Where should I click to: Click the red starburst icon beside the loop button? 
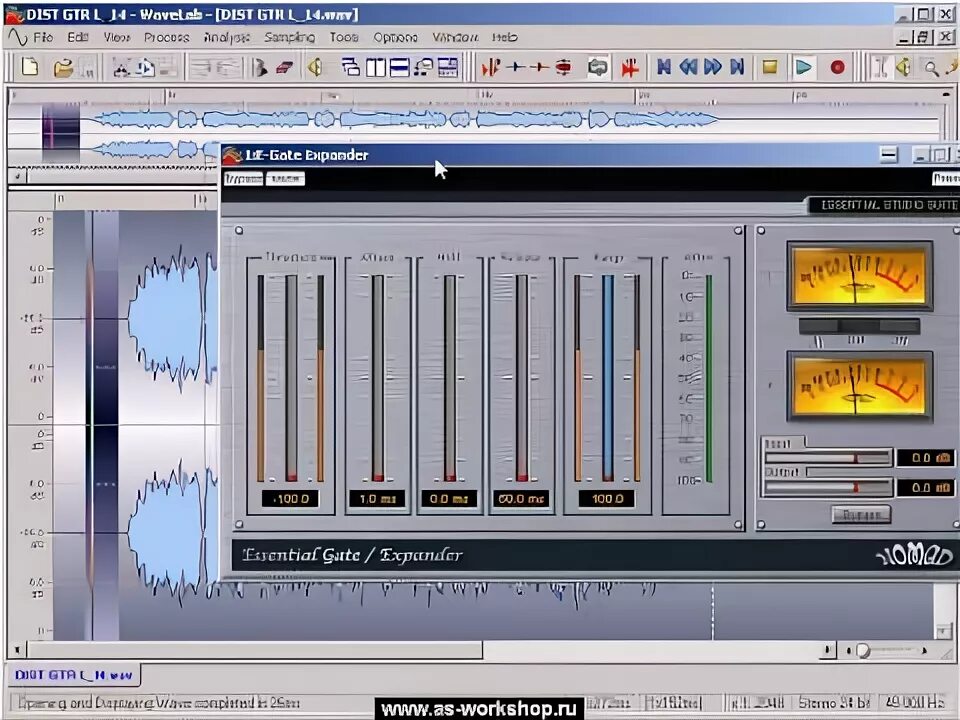[630, 67]
